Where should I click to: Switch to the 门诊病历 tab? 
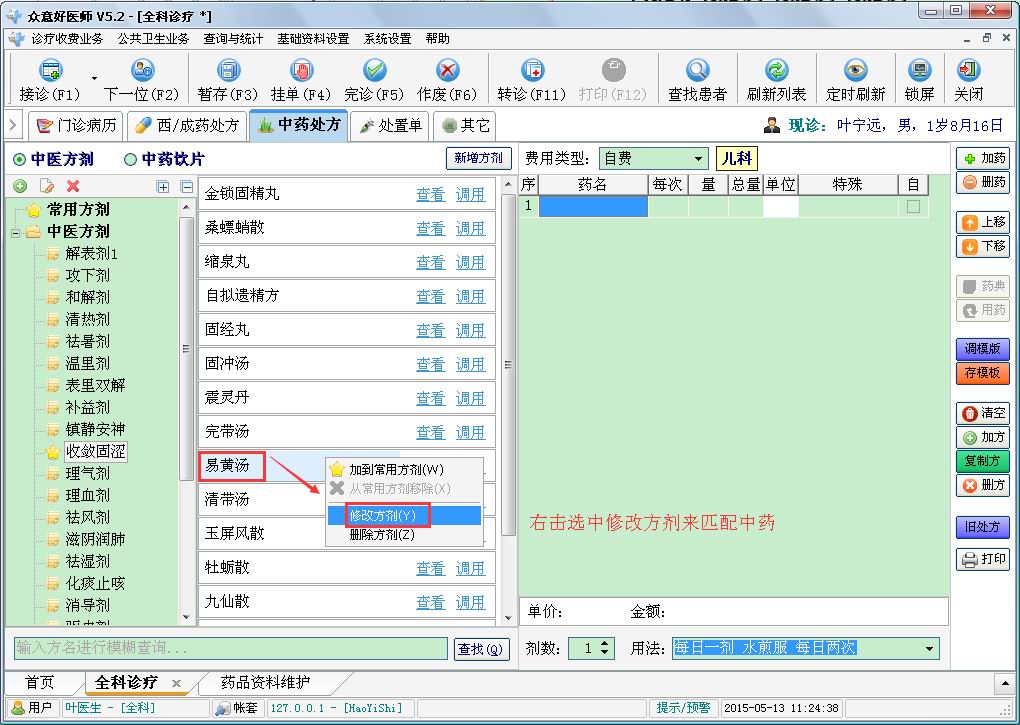pos(77,125)
